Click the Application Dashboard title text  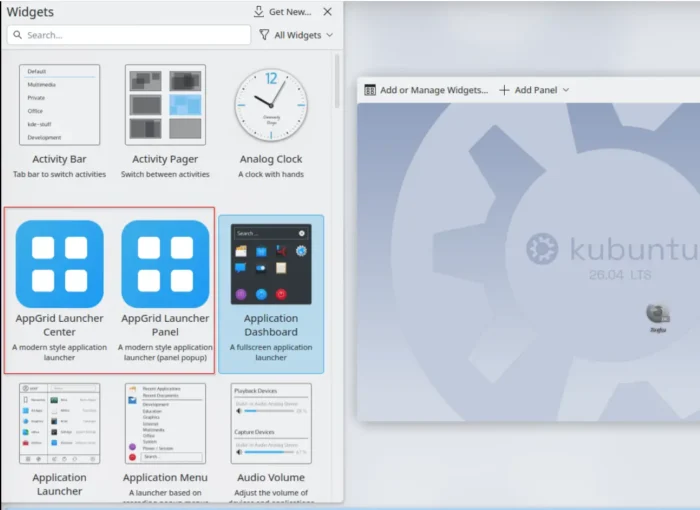(x=271, y=325)
